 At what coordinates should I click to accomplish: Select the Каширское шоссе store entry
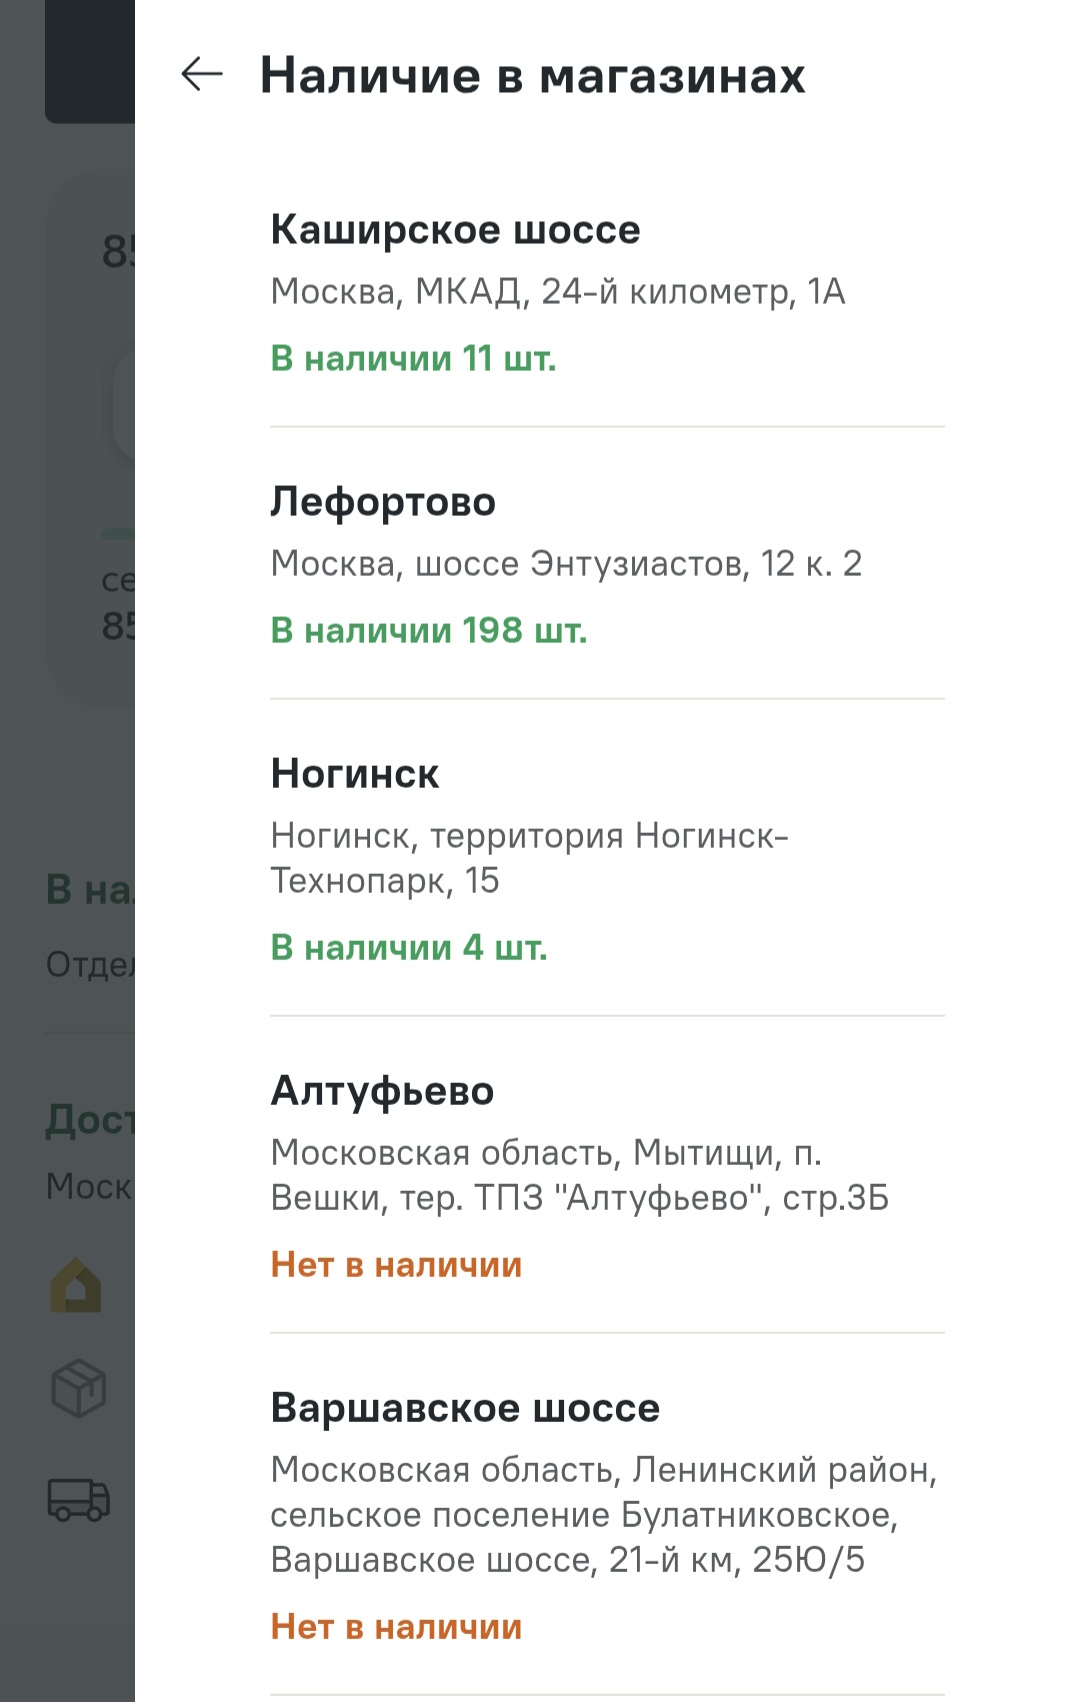456,230
